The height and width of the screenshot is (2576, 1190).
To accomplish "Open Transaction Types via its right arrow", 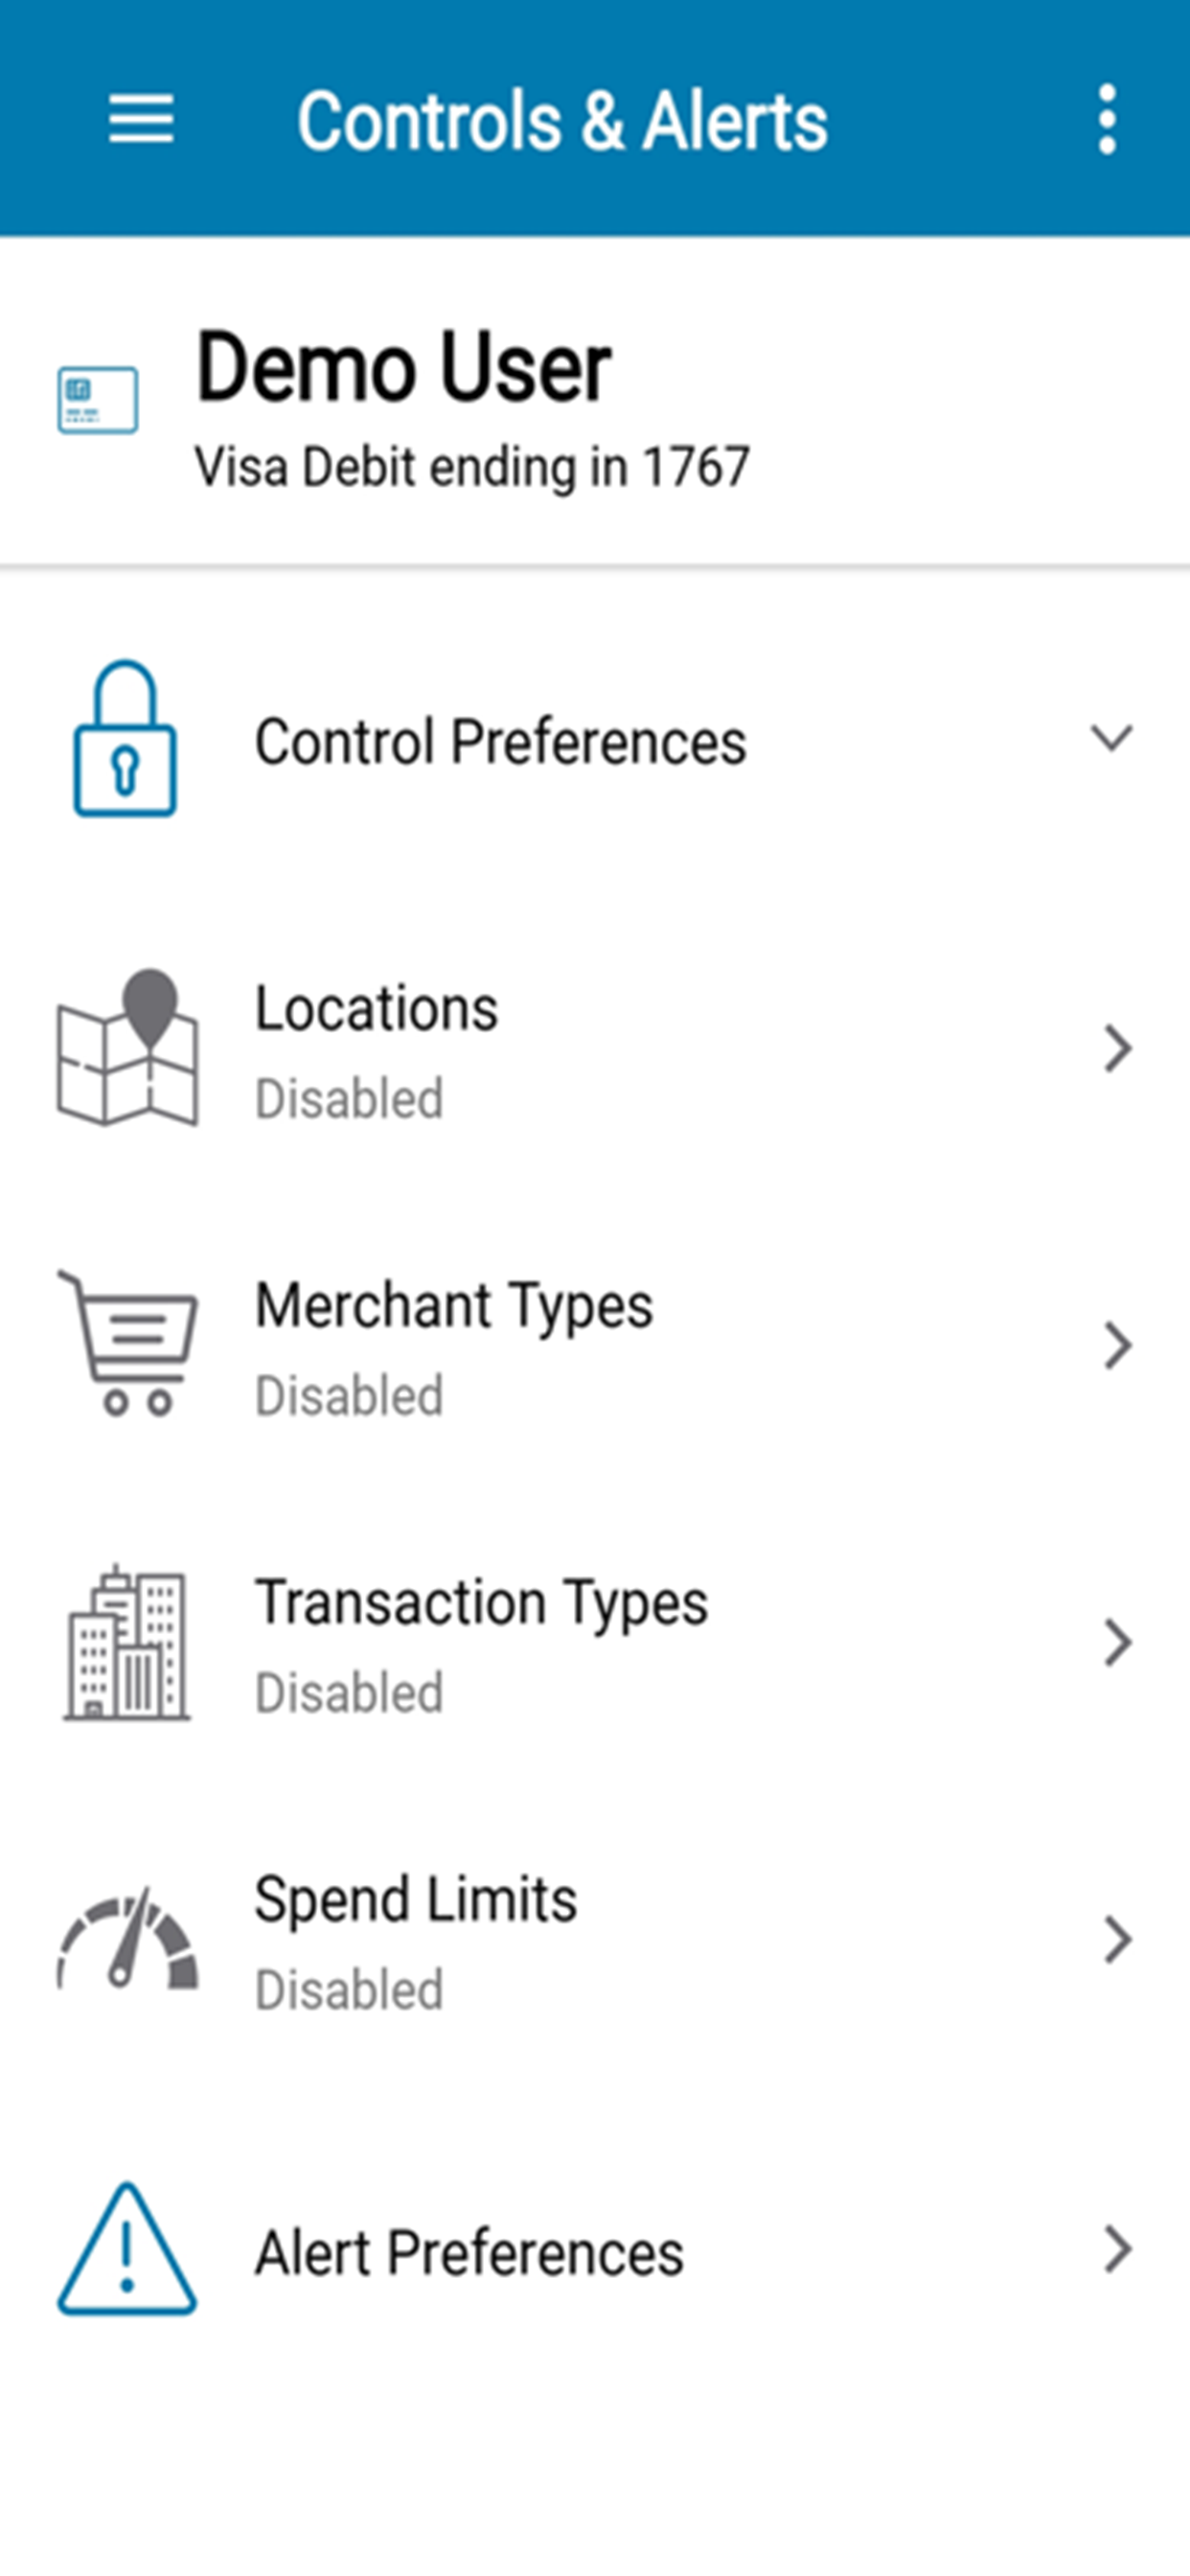I will pyautogui.click(x=1117, y=1643).
